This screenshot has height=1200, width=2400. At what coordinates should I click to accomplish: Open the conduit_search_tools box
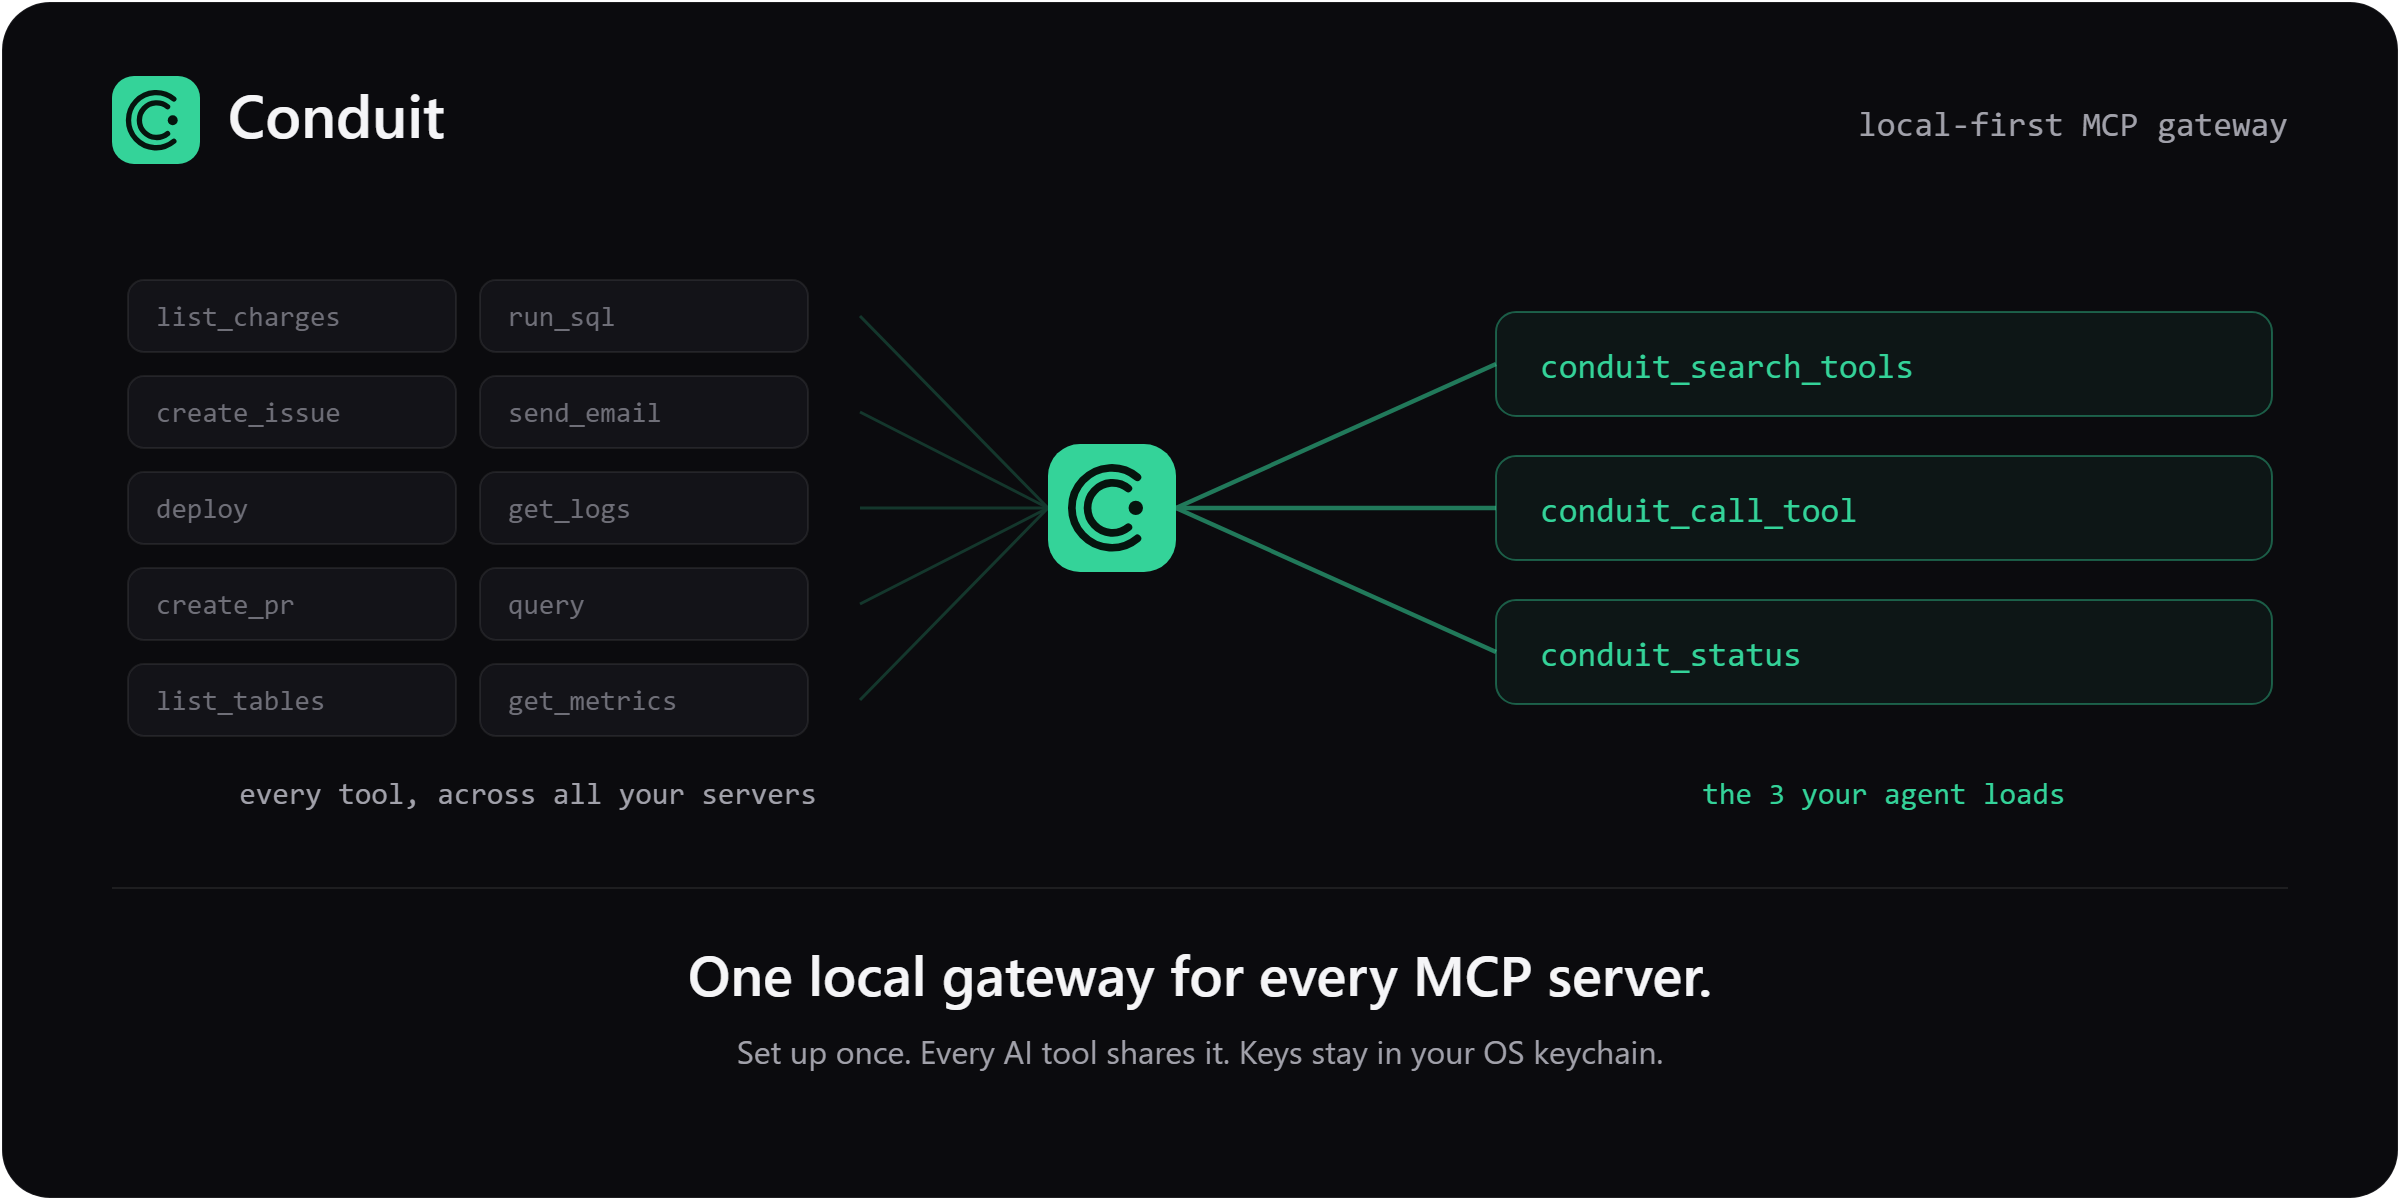coord(1884,364)
